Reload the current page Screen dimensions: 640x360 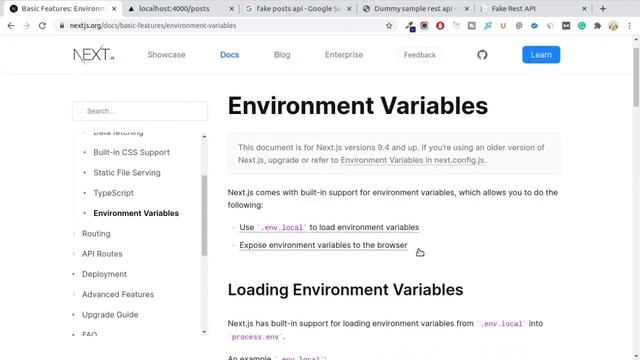pos(42,25)
